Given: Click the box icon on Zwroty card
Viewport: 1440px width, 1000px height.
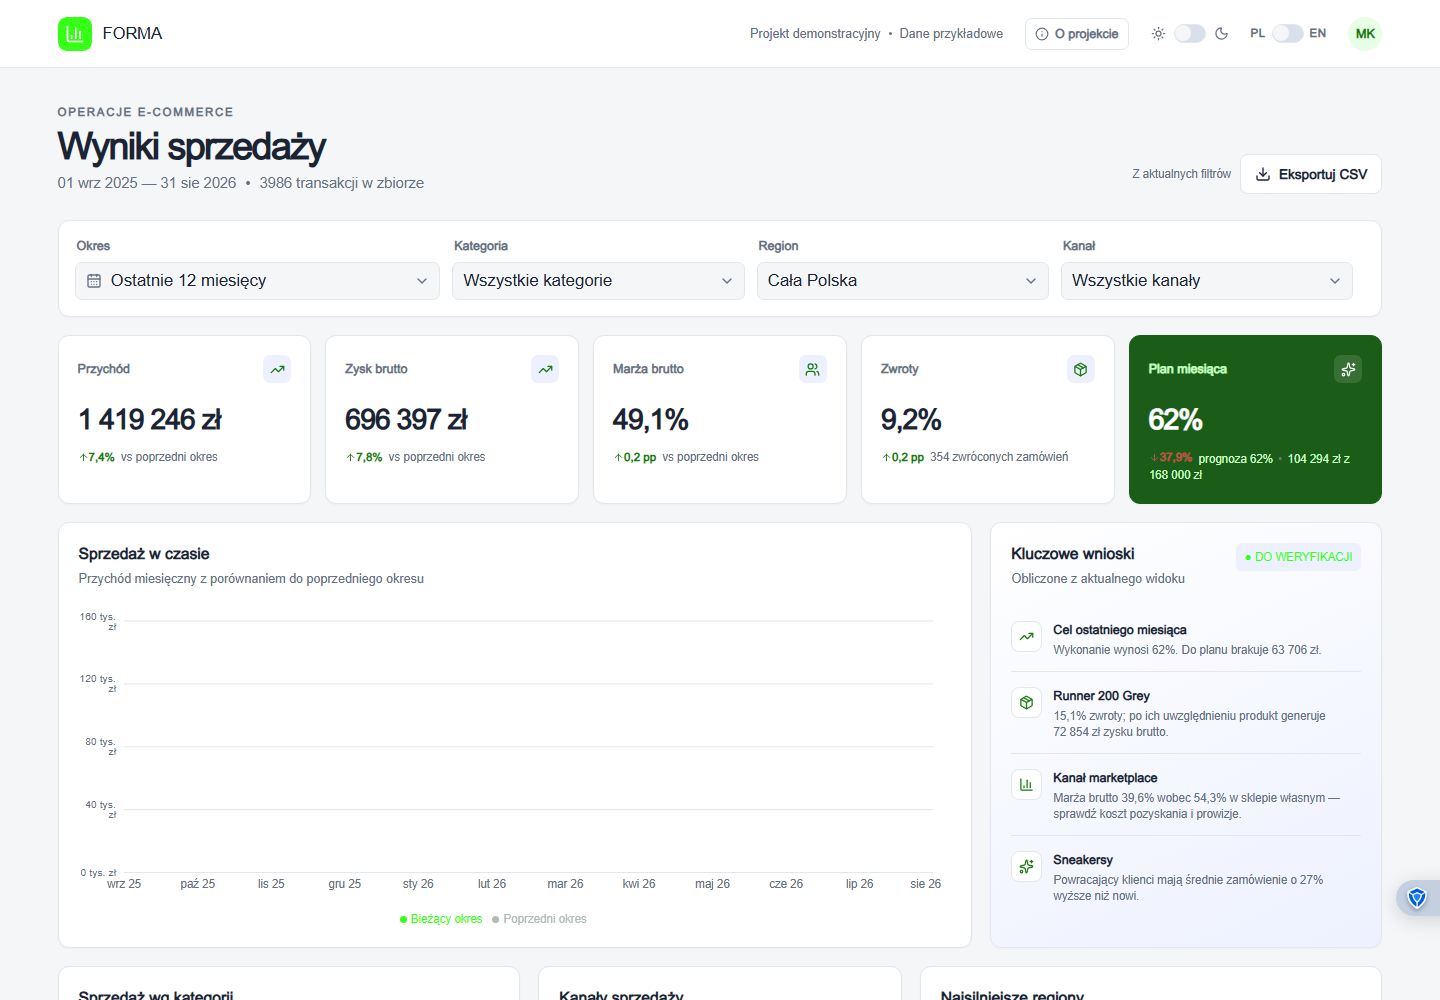Looking at the screenshot, I should coord(1080,369).
